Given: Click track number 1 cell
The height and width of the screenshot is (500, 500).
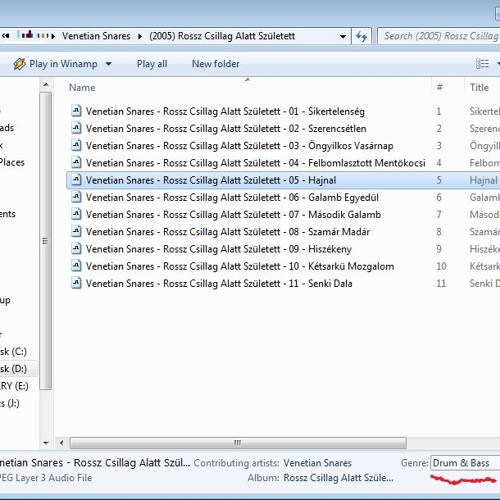Looking at the screenshot, I should click(439, 111).
